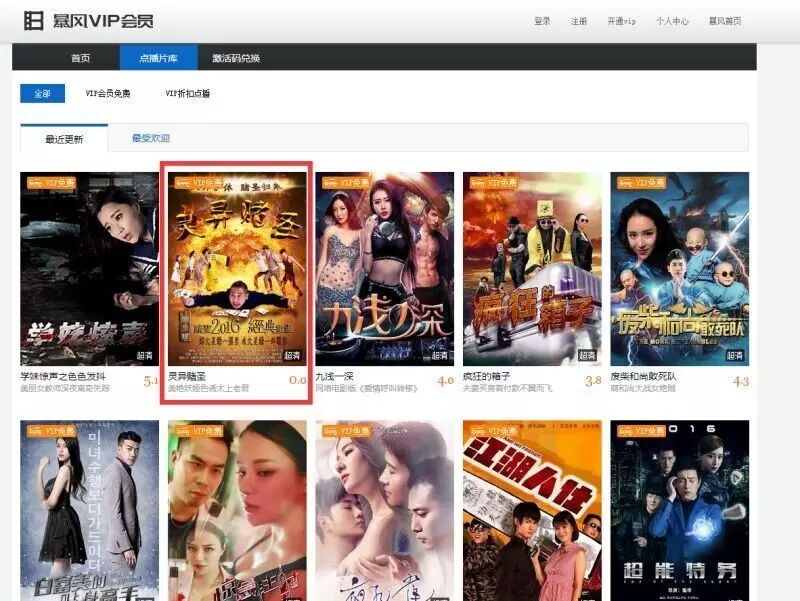This screenshot has width=800, height=601.
Task: Select the 点播片库 navigation tab
Action: 158,57
